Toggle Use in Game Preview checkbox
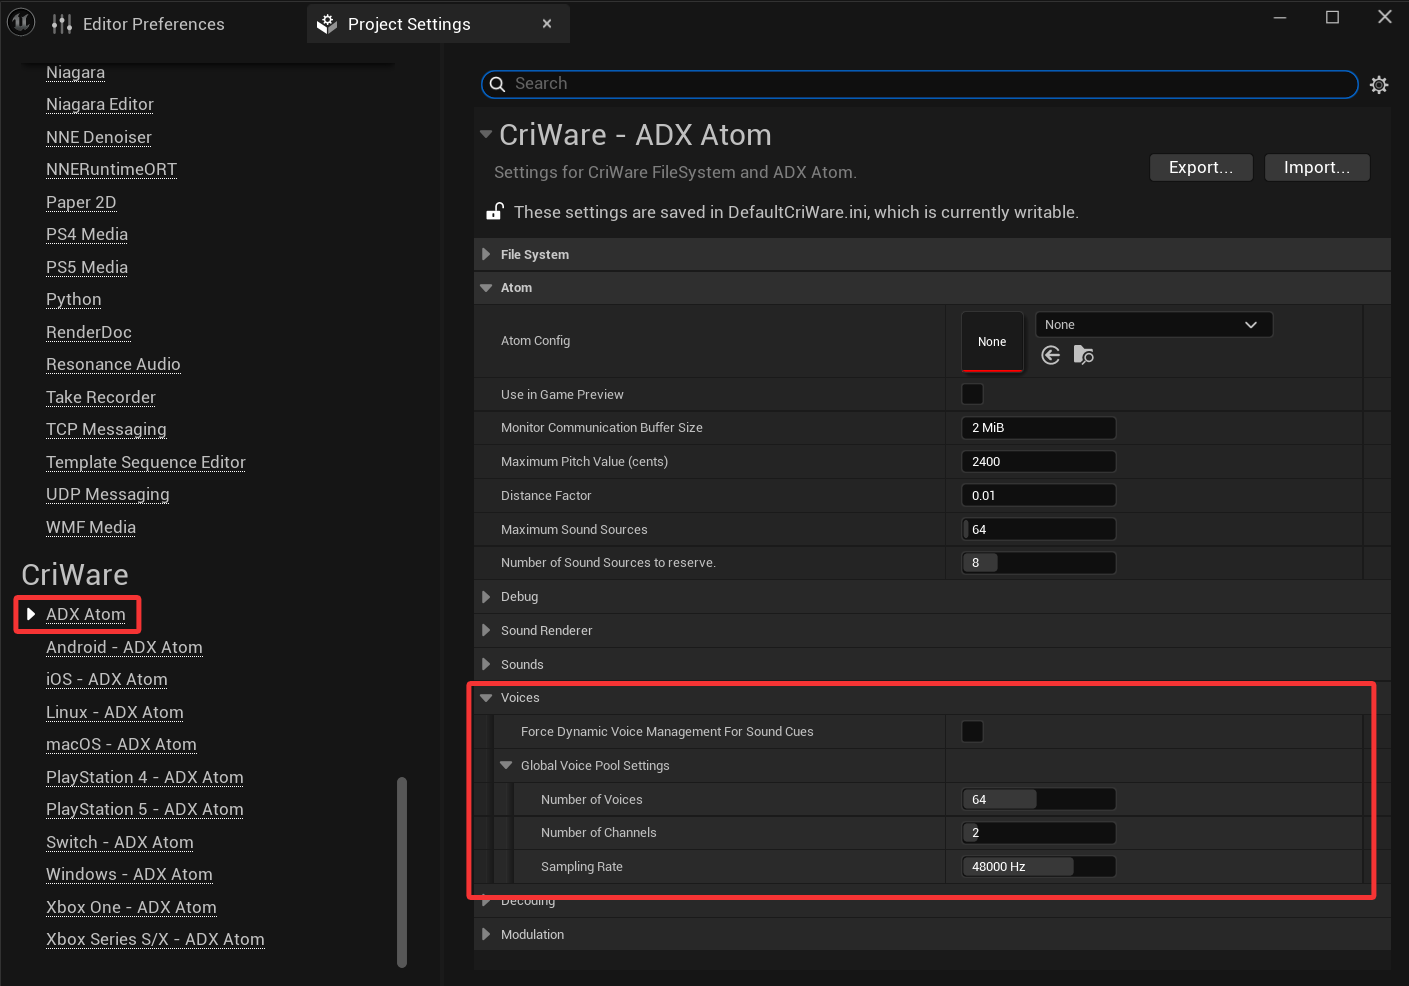 tap(972, 394)
